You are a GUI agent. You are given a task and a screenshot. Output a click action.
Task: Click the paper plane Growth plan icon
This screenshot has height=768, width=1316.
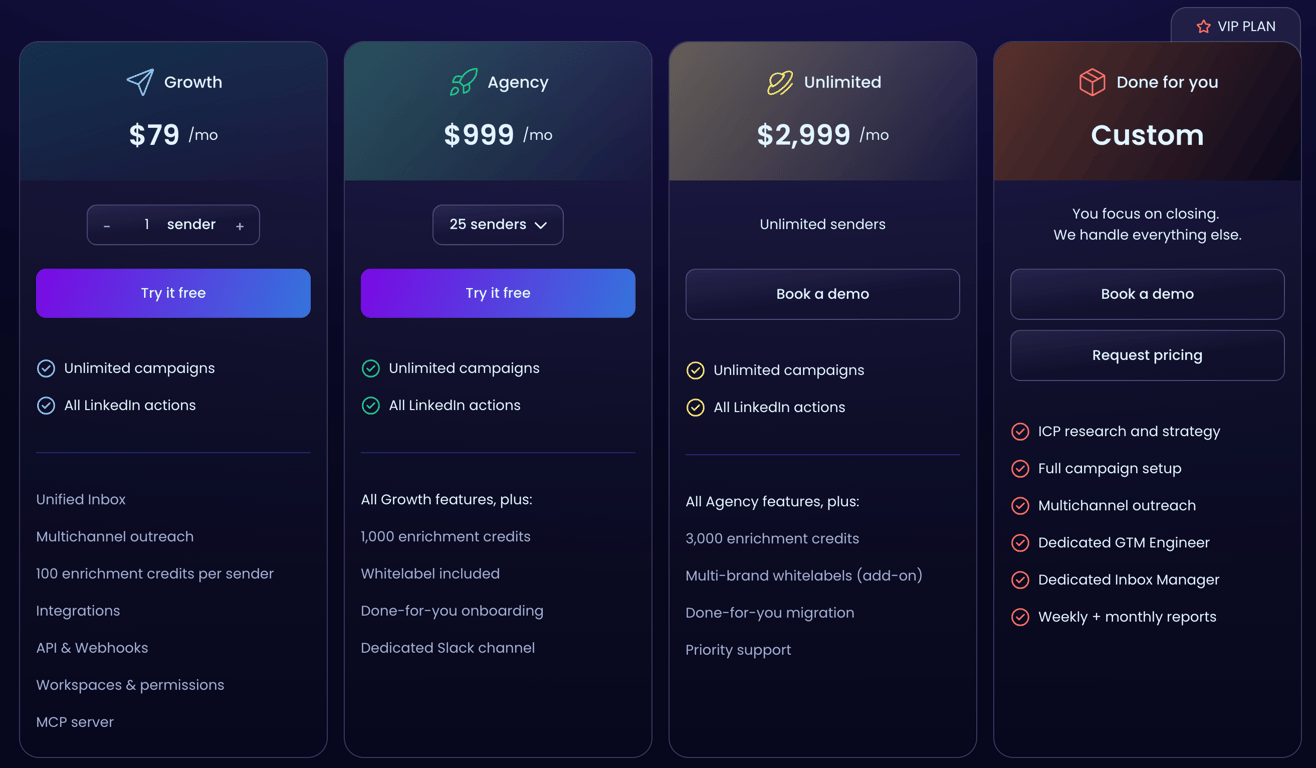(140, 82)
